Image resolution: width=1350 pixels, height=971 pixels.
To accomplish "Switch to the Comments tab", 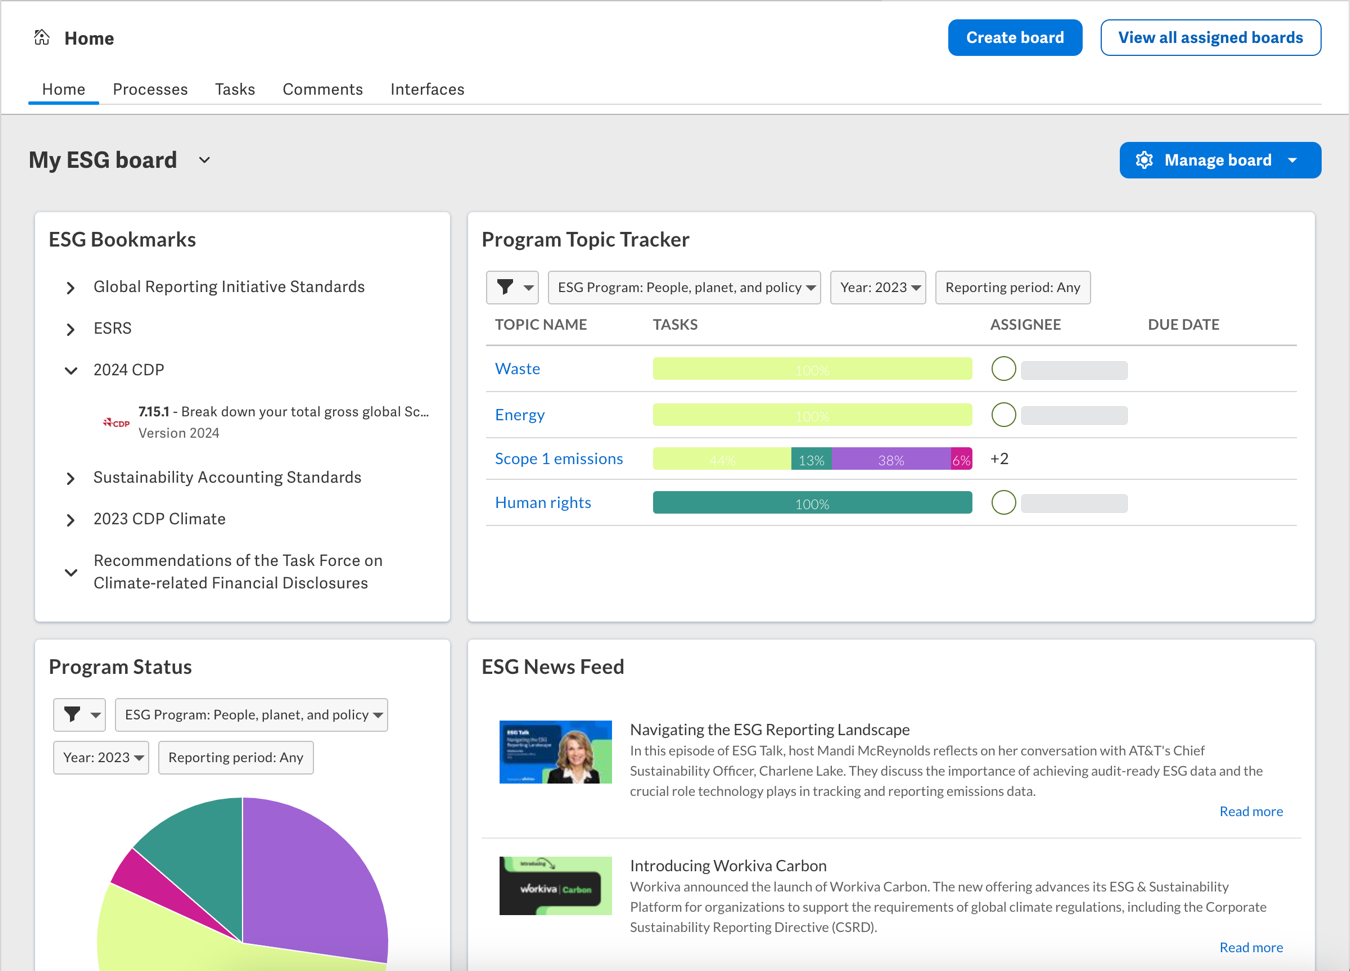I will (x=322, y=89).
